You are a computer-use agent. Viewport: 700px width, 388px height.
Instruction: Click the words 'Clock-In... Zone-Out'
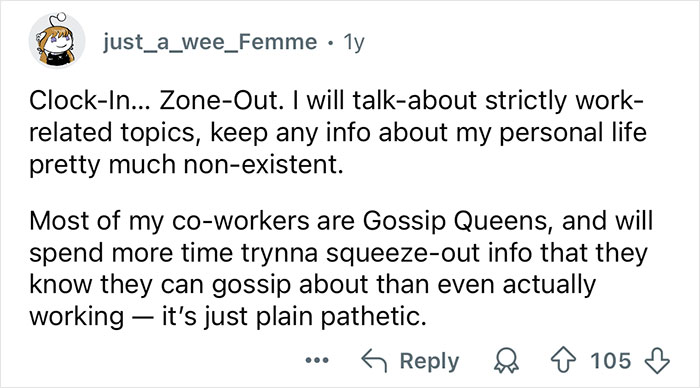pyautogui.click(x=157, y=100)
